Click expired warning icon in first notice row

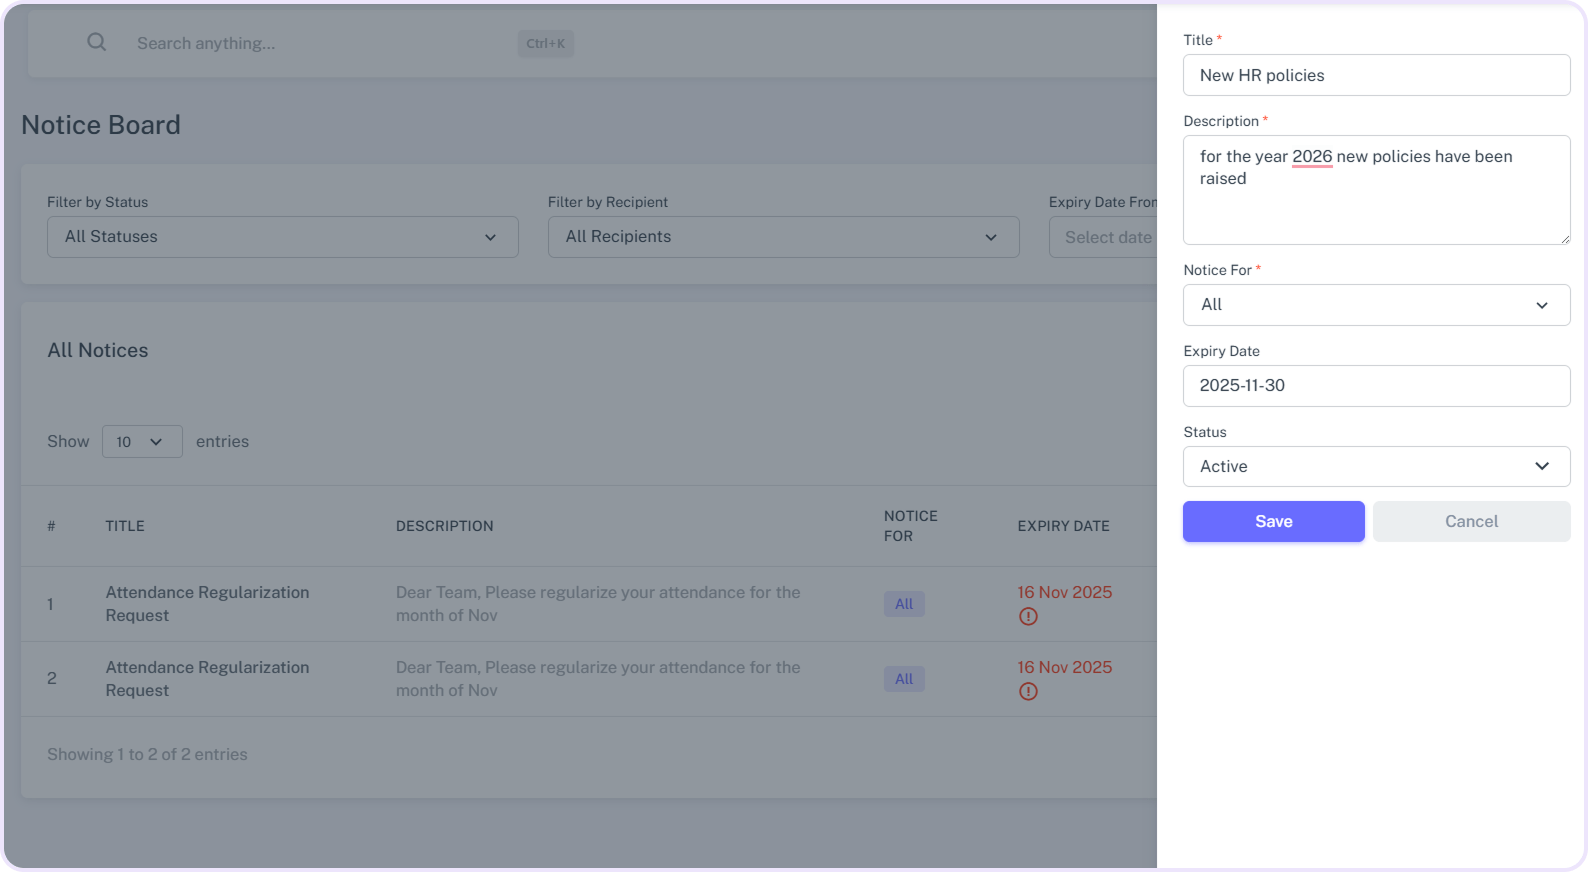click(1028, 617)
